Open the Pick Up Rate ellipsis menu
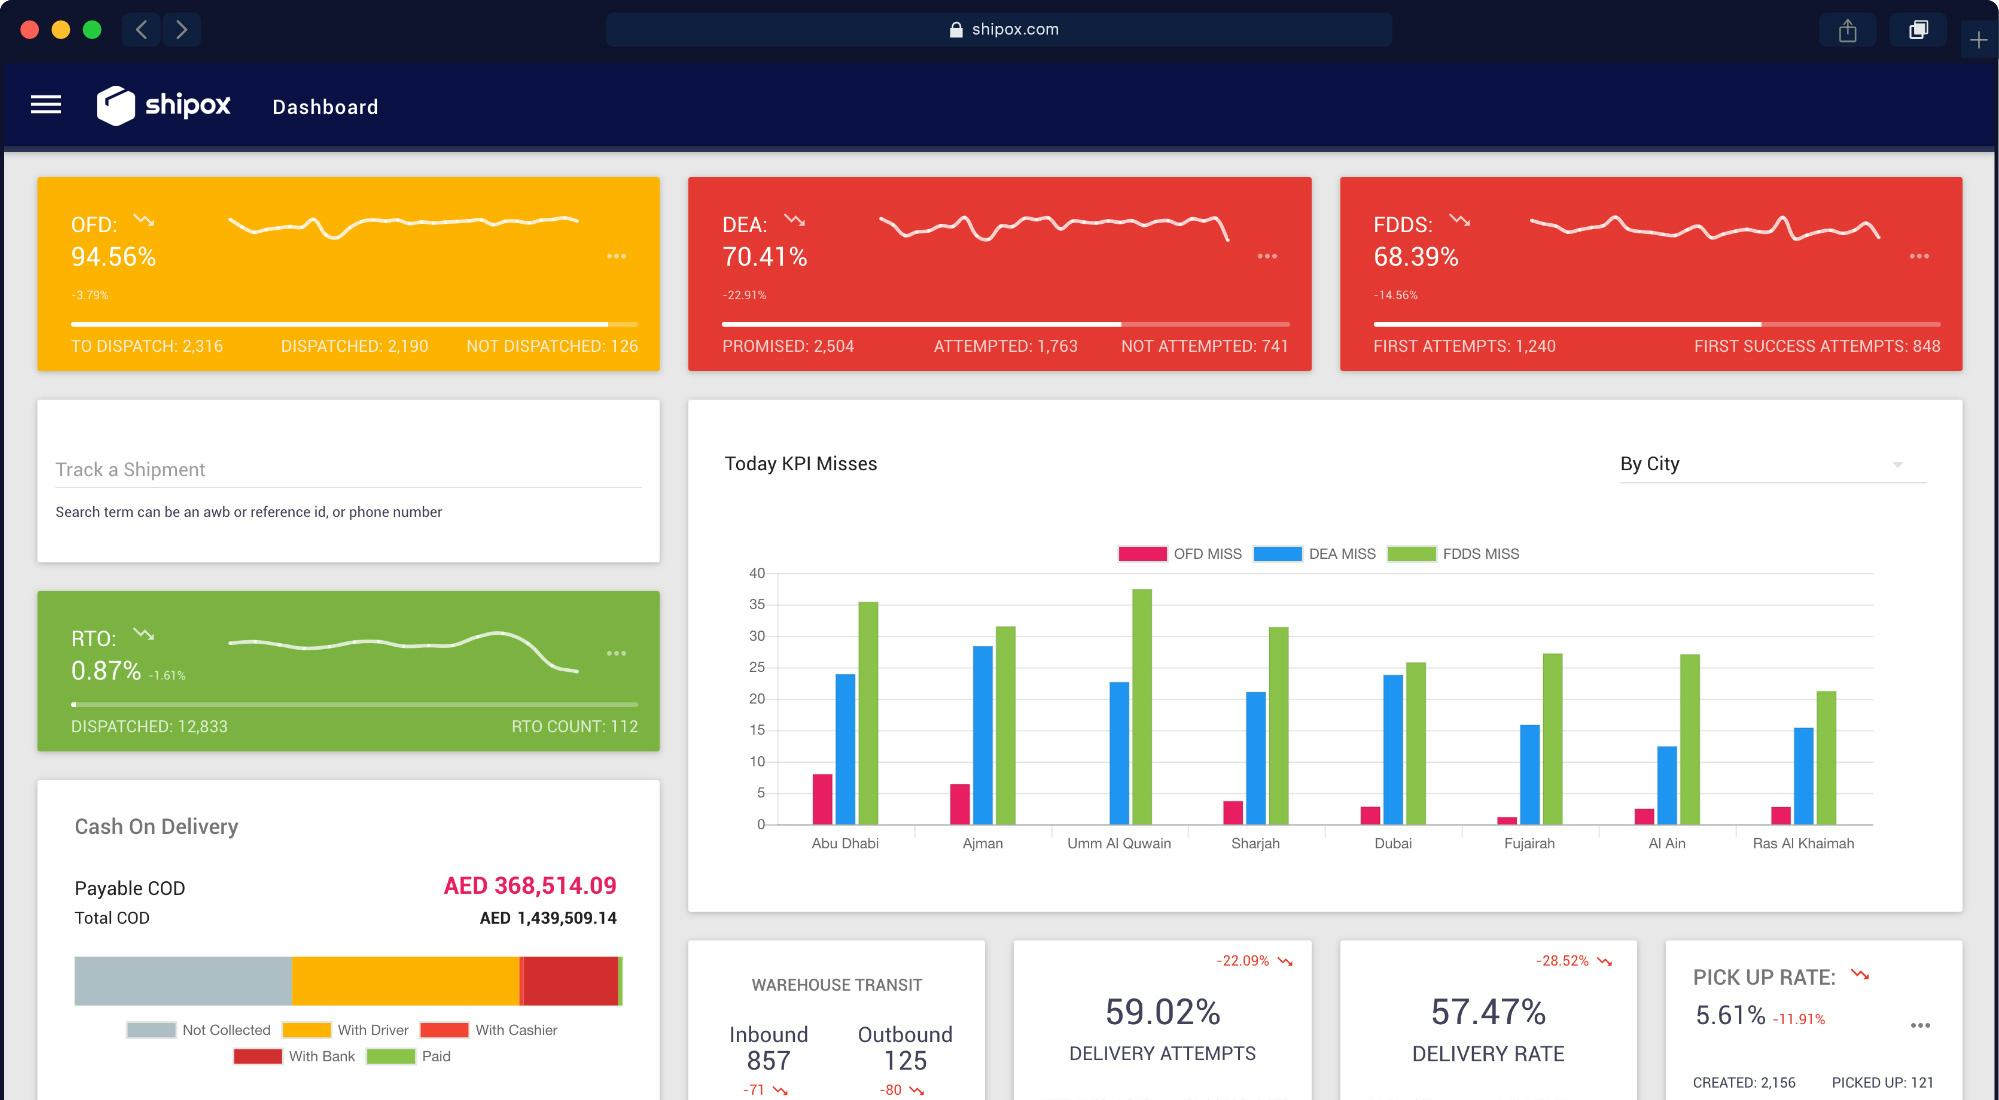This screenshot has height=1100, width=1999. [x=1920, y=1026]
